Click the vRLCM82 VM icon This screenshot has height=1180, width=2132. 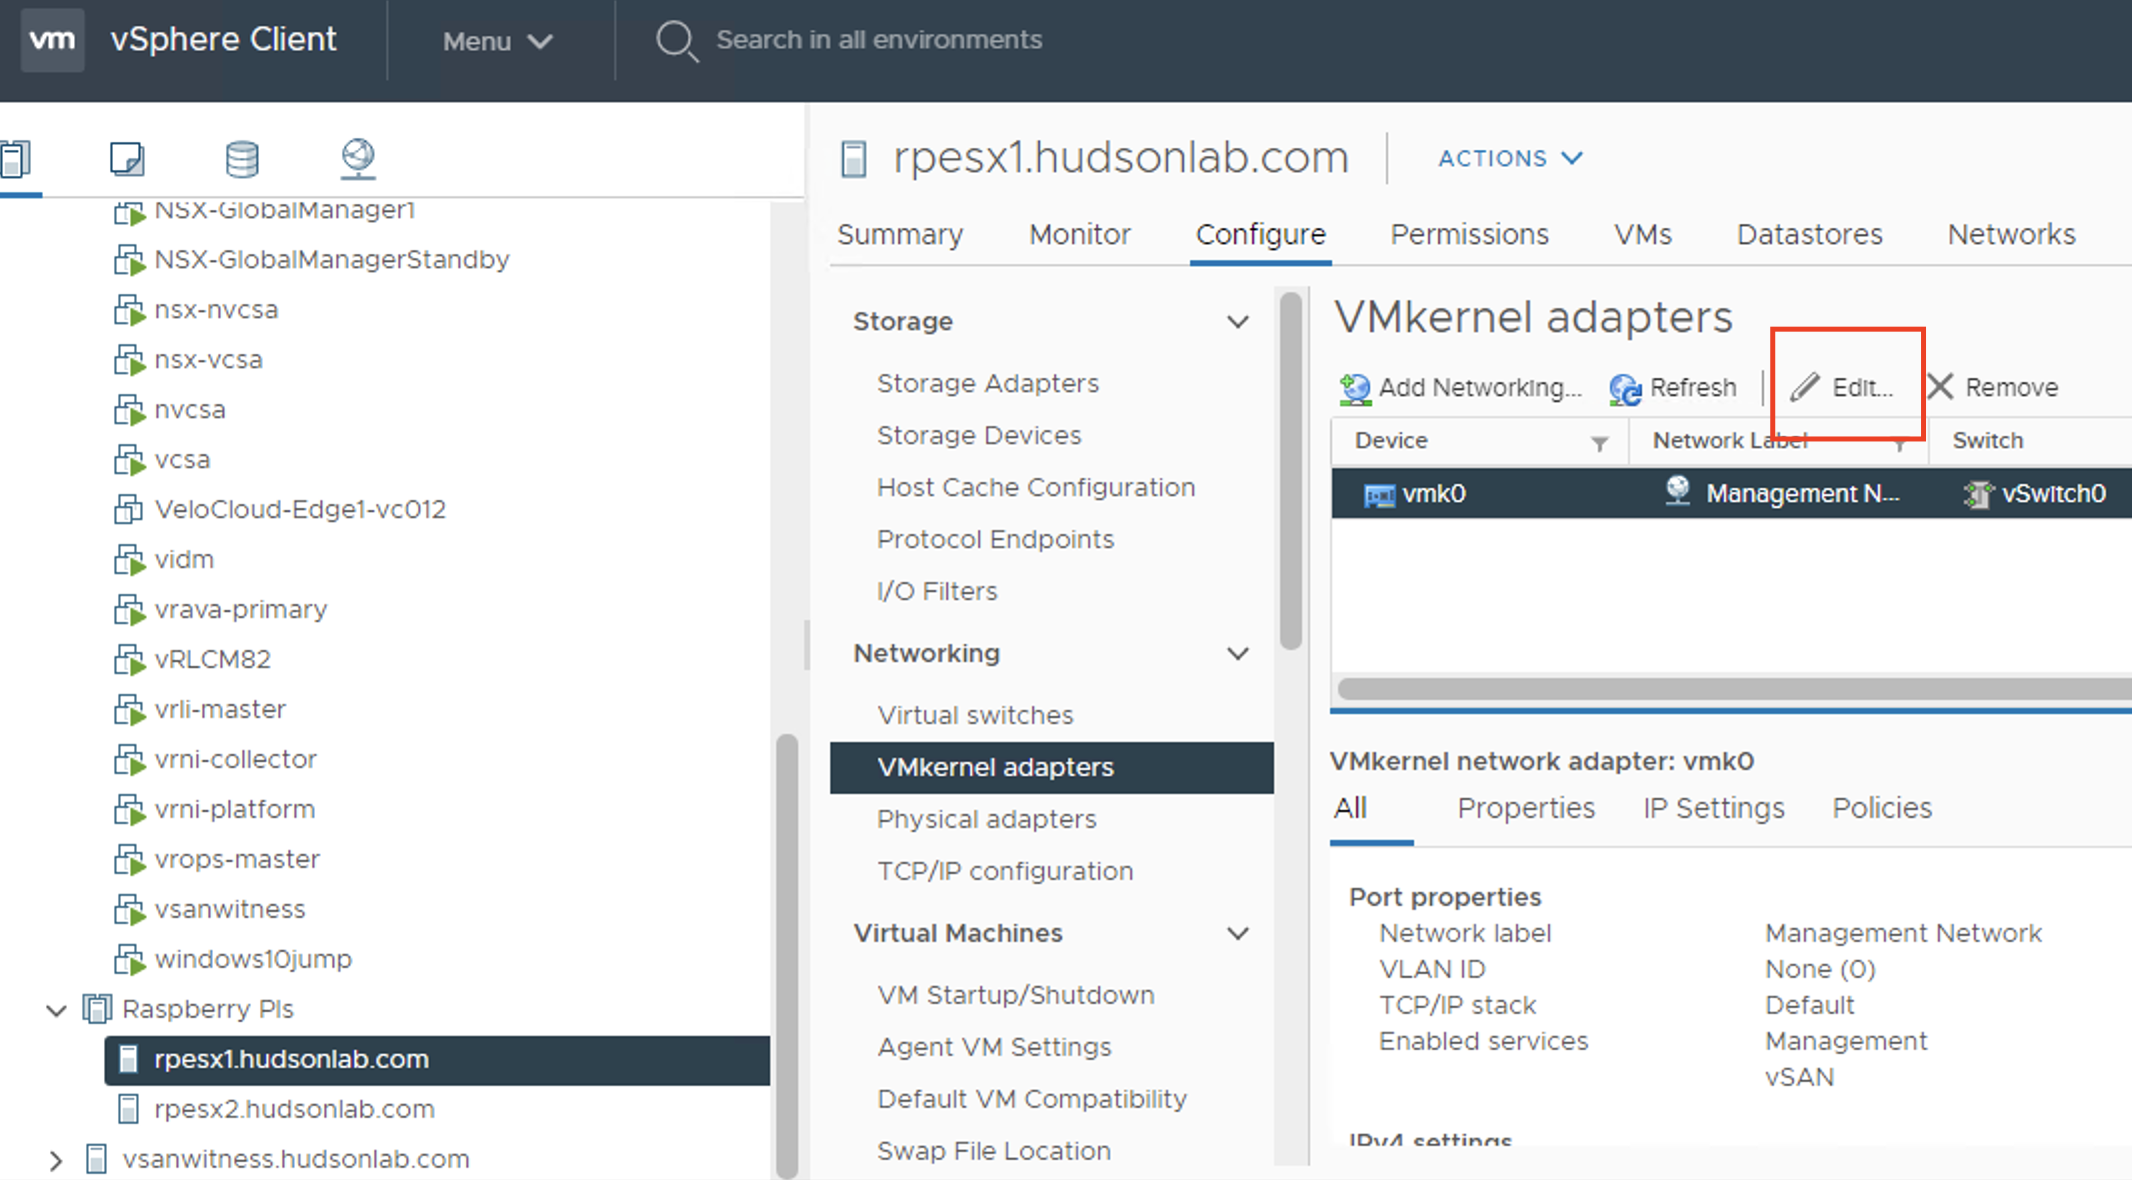[x=128, y=660]
